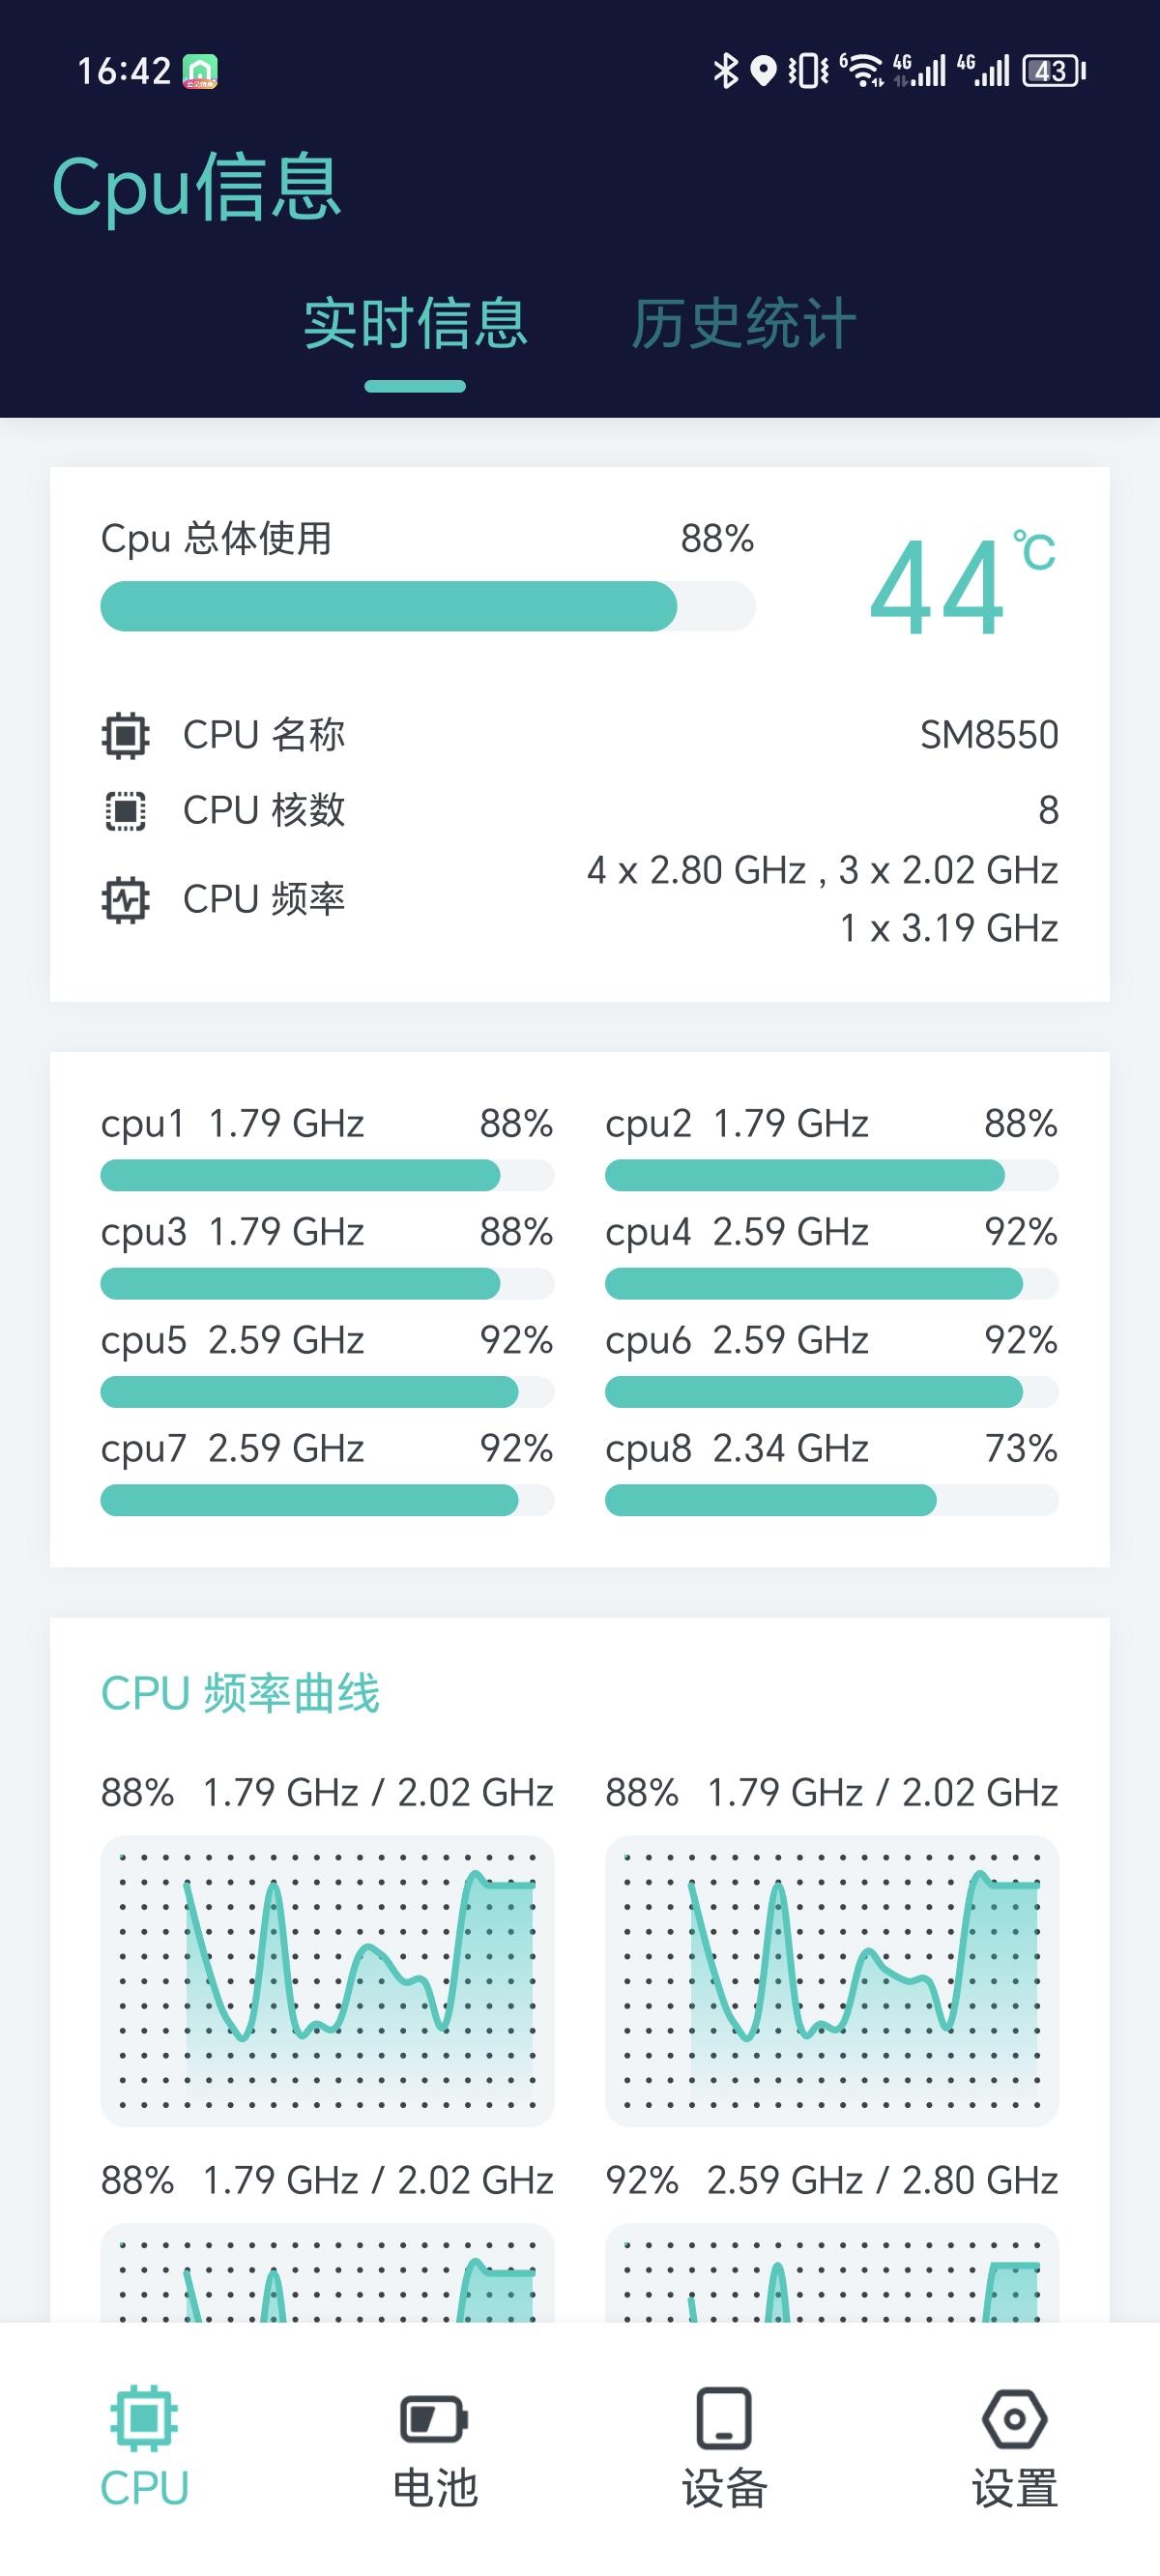Tap the CPU 频率 frequency icon
1160x2576 pixels.
point(126,900)
